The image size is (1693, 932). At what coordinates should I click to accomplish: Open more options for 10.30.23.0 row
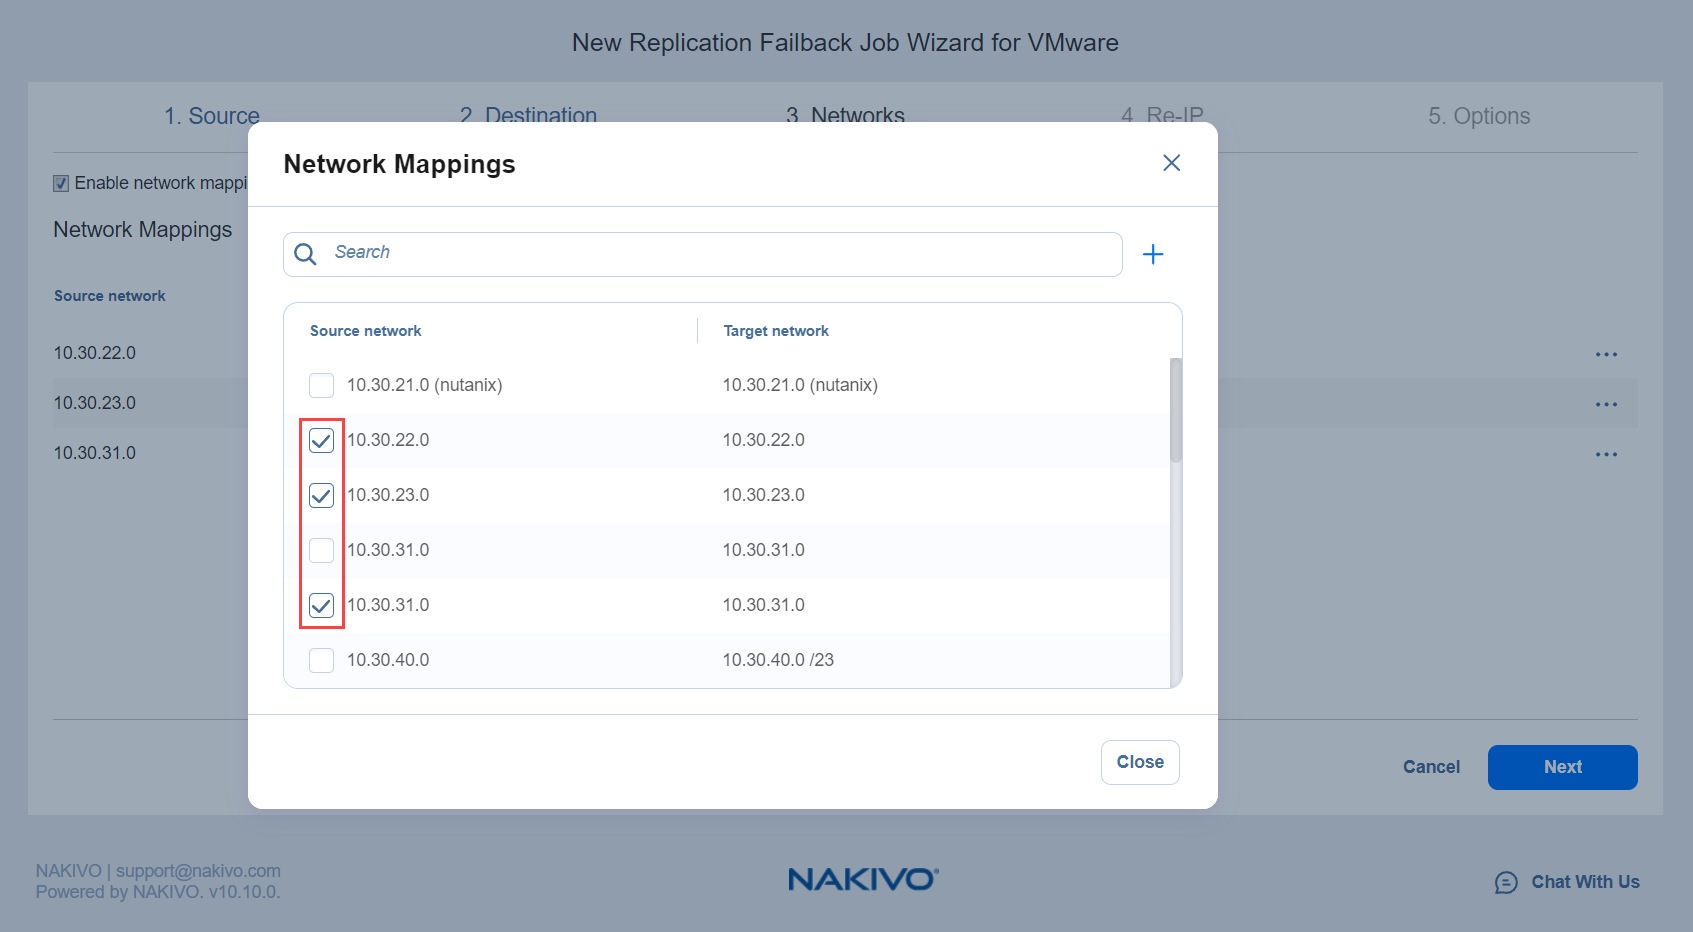[x=1606, y=404]
